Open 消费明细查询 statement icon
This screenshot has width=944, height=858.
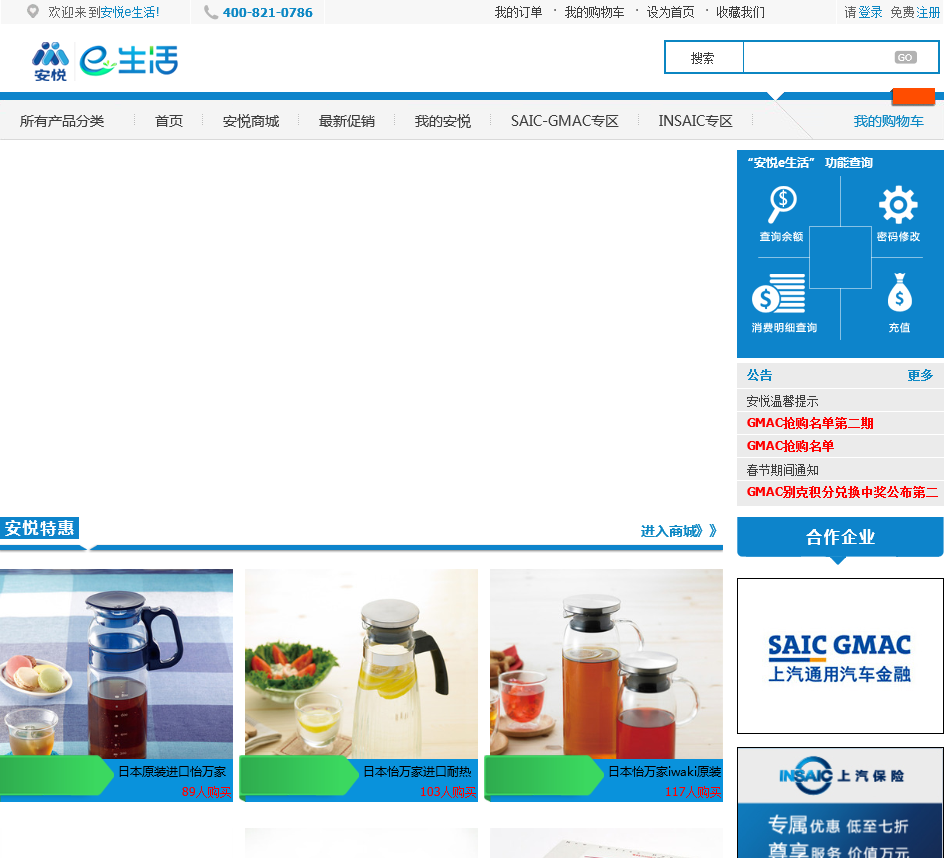(x=784, y=303)
